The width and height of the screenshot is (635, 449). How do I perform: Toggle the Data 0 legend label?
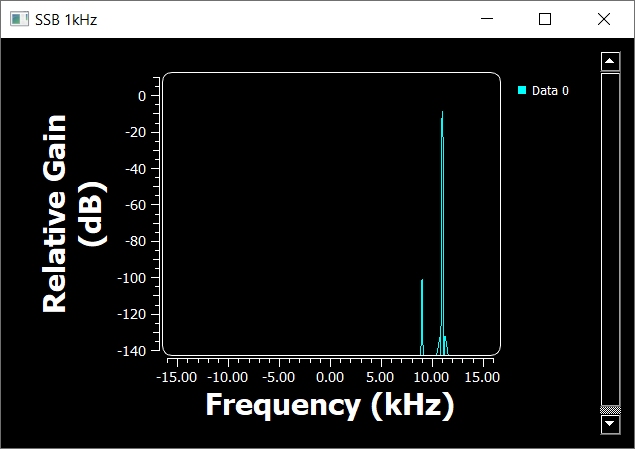click(550, 91)
